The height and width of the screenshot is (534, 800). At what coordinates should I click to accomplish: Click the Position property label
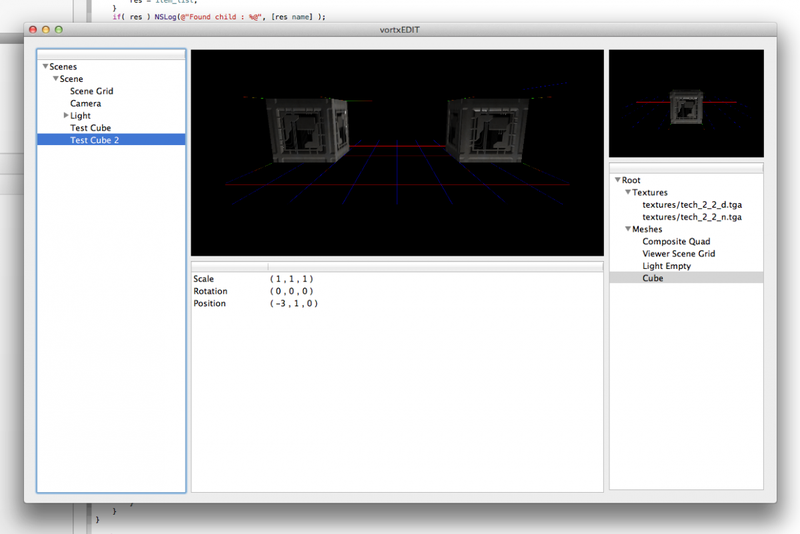click(x=209, y=303)
